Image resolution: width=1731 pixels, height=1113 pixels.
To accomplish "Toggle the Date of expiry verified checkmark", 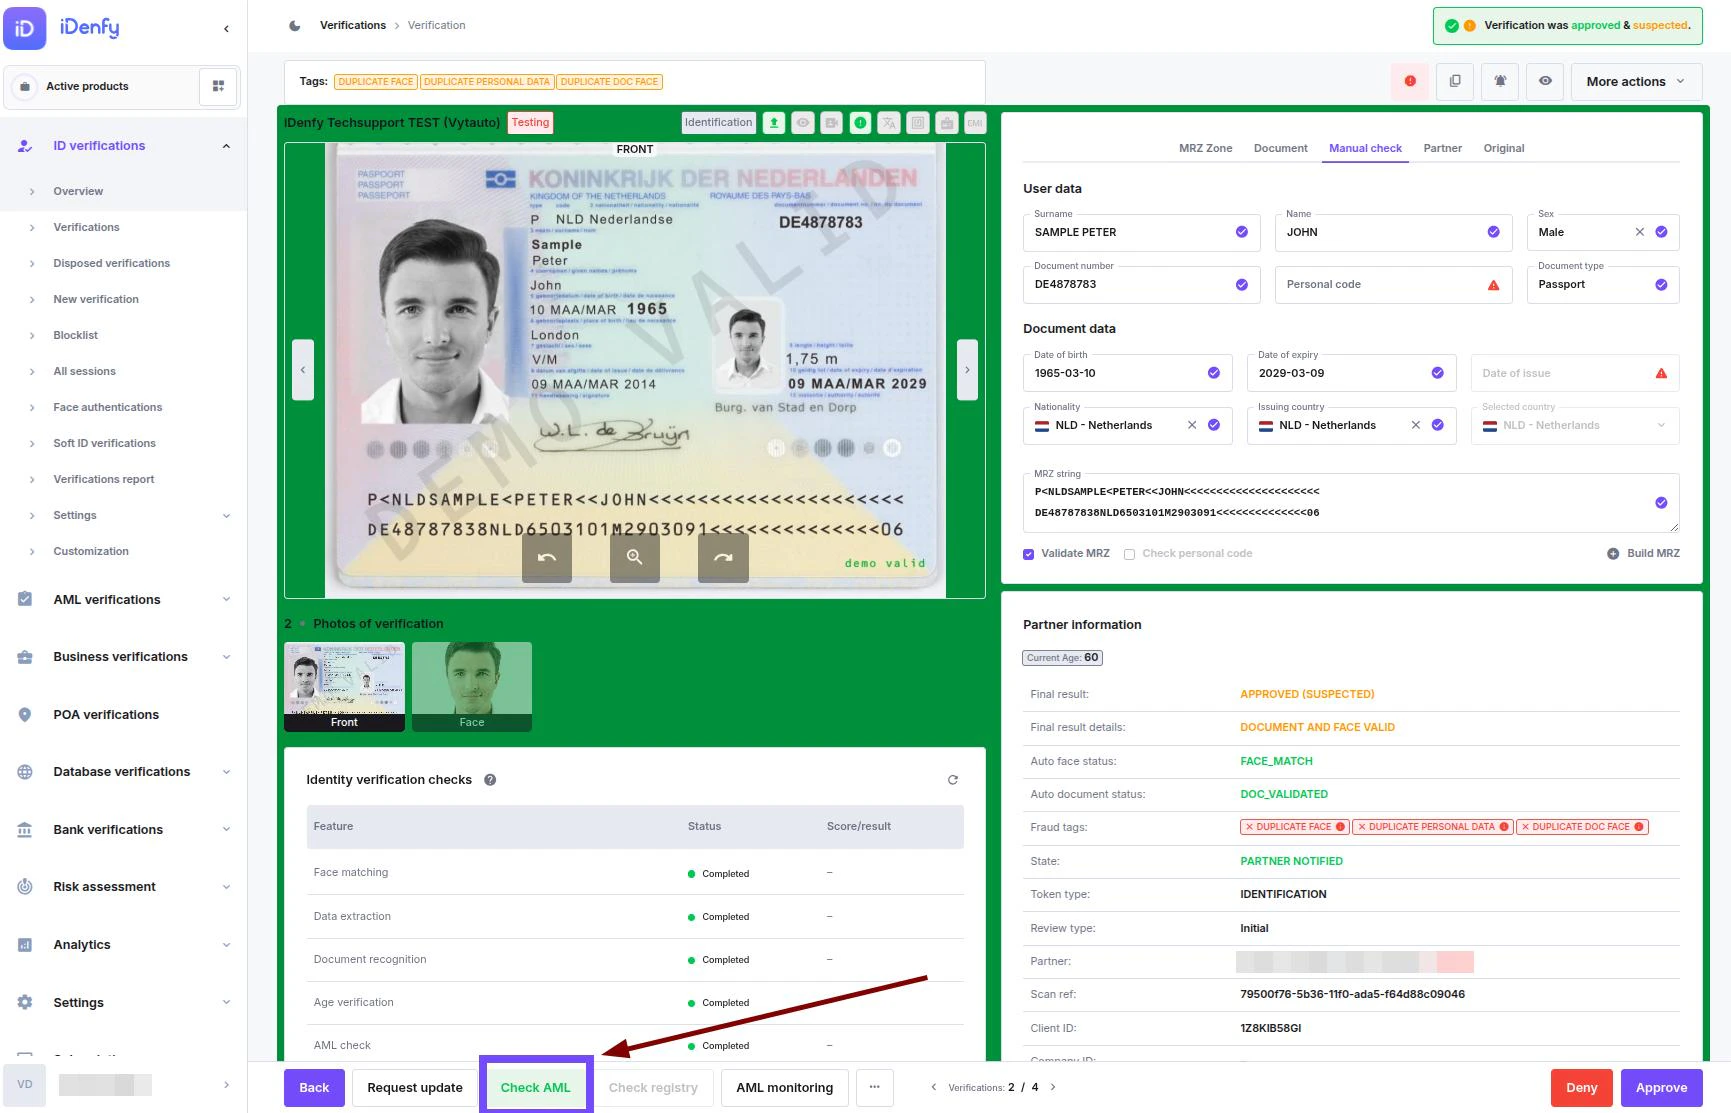I will coord(1438,373).
